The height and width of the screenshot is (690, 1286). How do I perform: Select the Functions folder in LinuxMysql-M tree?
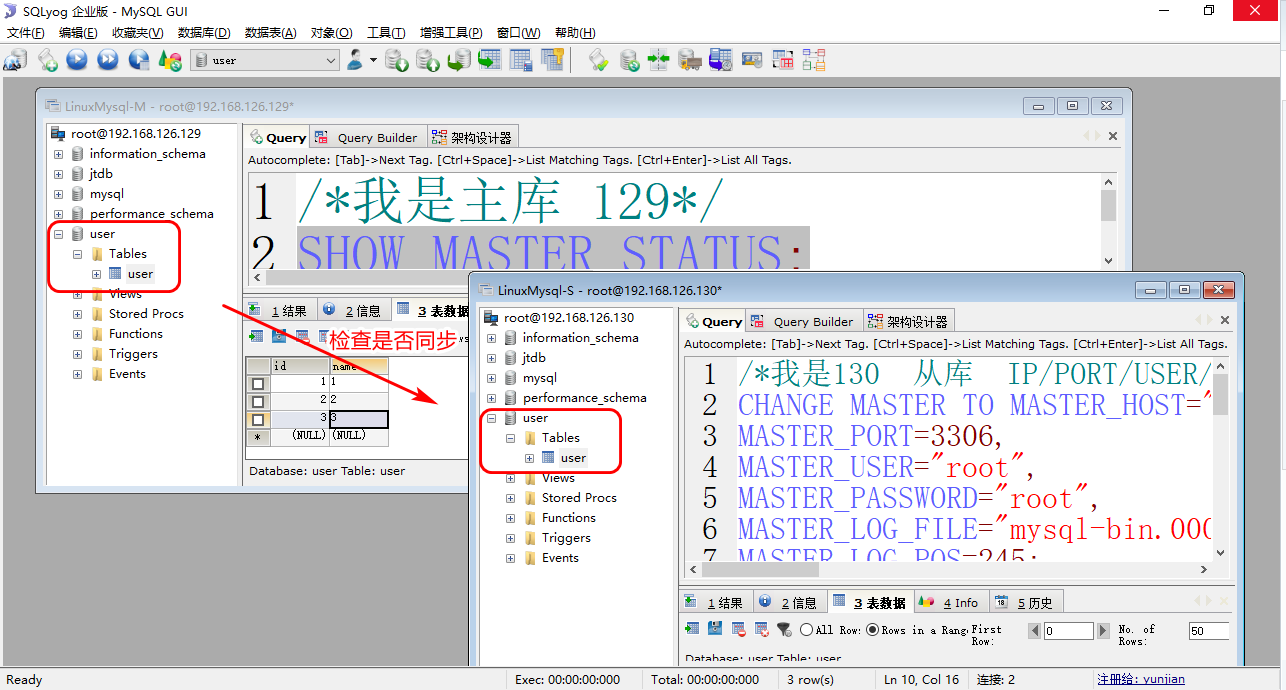[x=136, y=334]
